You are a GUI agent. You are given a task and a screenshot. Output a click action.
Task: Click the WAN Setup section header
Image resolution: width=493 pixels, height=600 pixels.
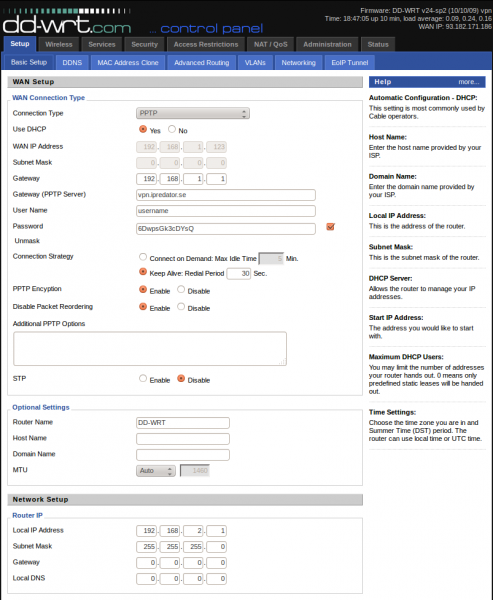[185, 82]
